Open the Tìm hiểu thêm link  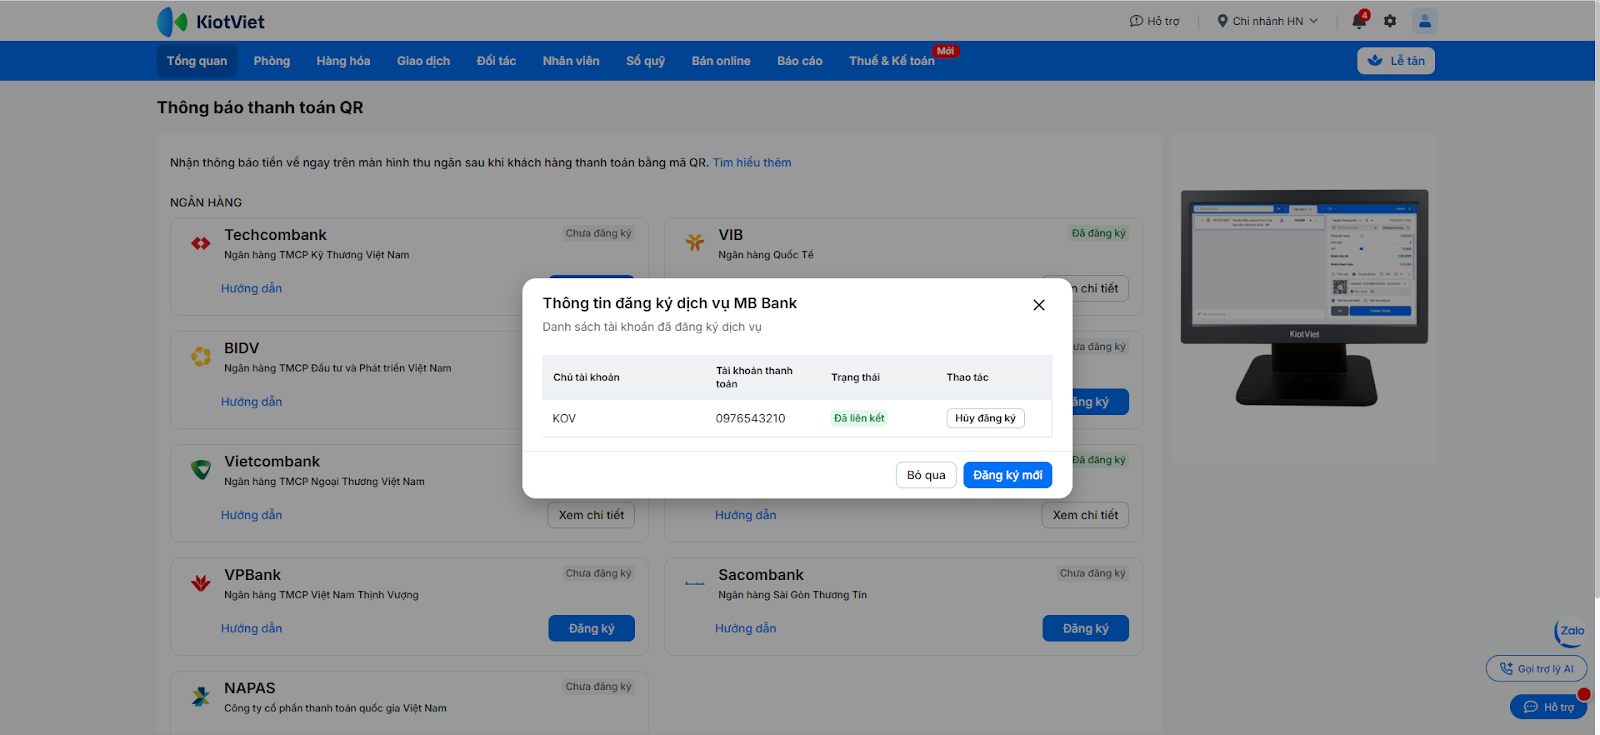click(752, 163)
